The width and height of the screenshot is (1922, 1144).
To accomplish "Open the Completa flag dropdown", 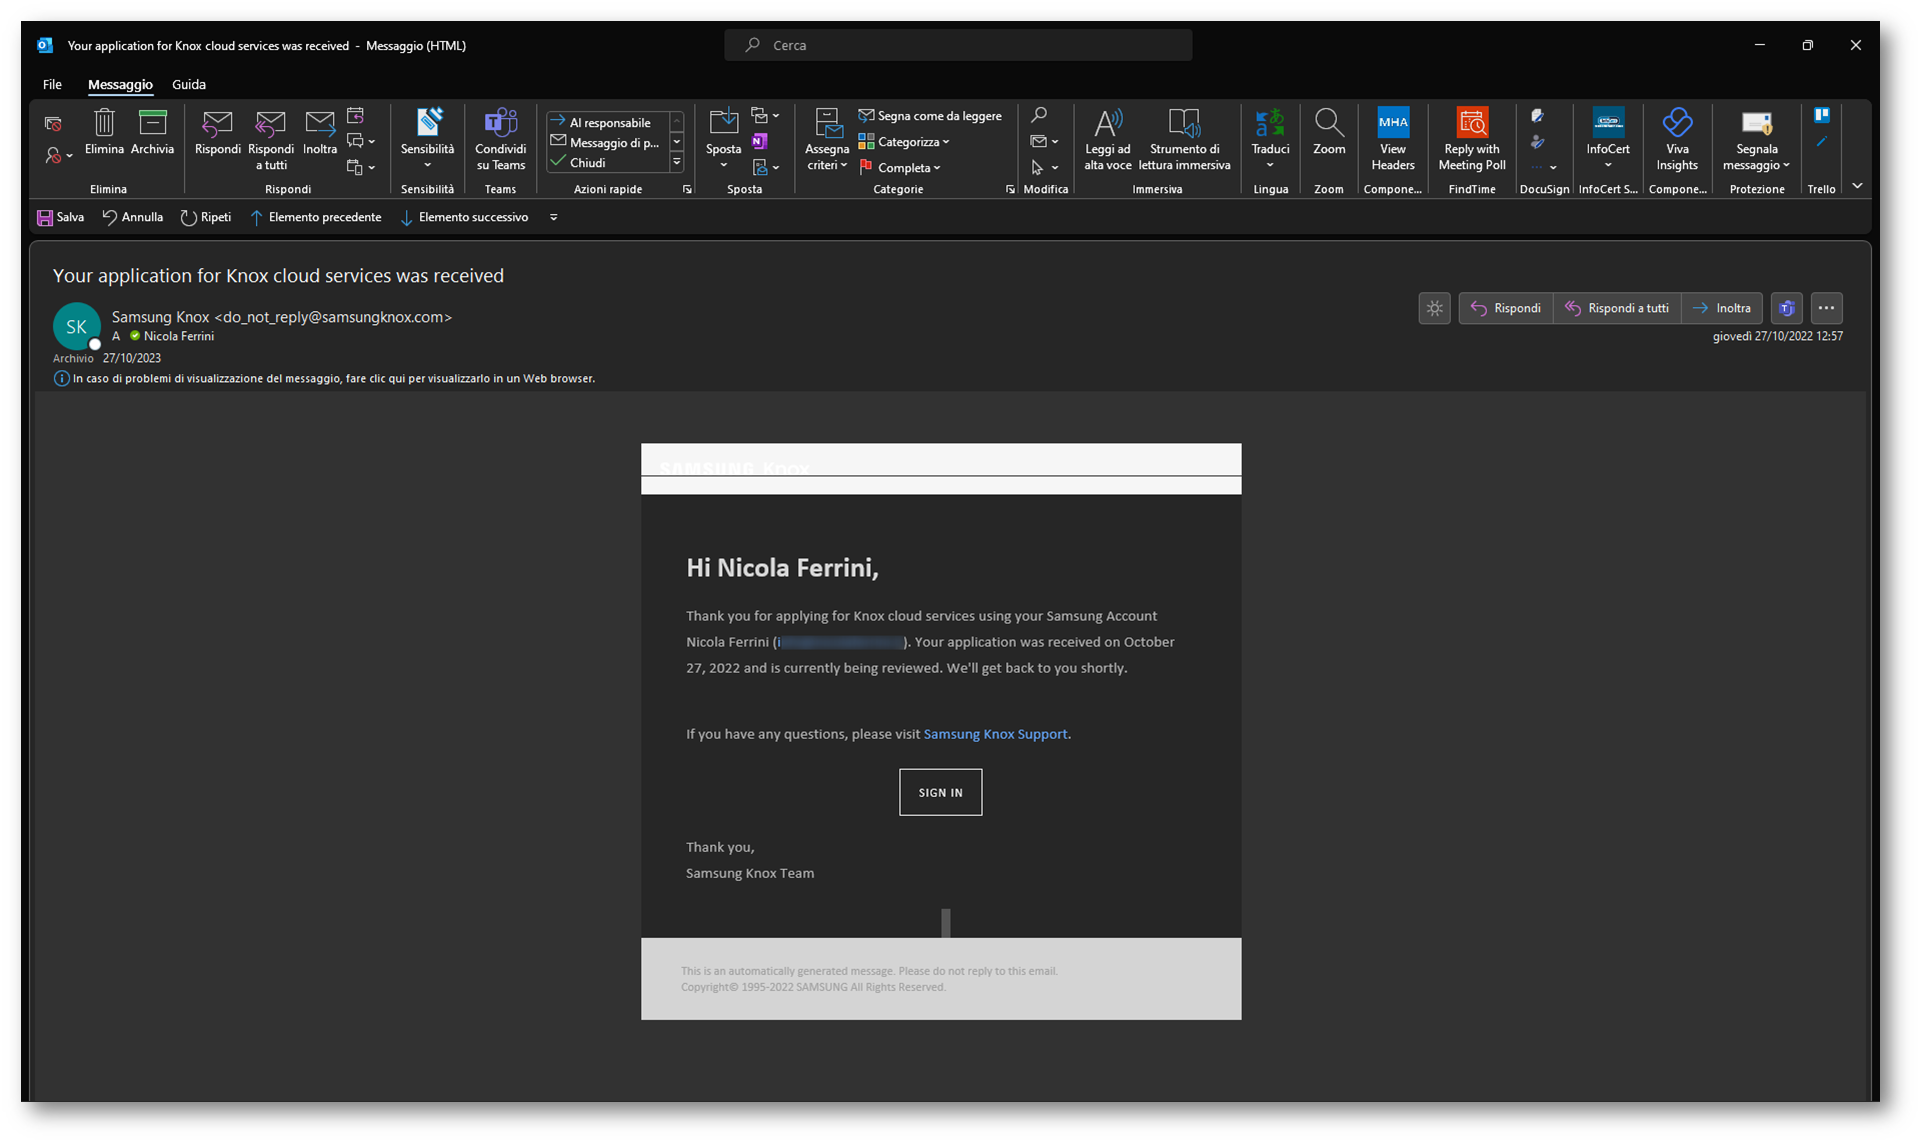I will (900, 168).
